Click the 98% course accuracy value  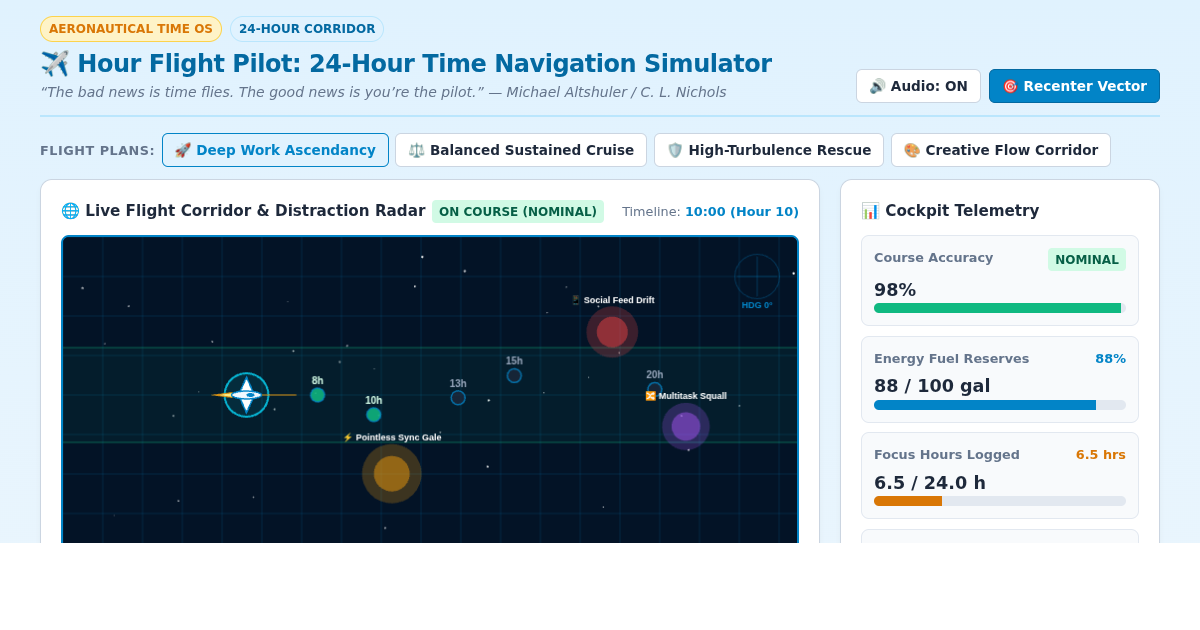pyautogui.click(x=895, y=290)
